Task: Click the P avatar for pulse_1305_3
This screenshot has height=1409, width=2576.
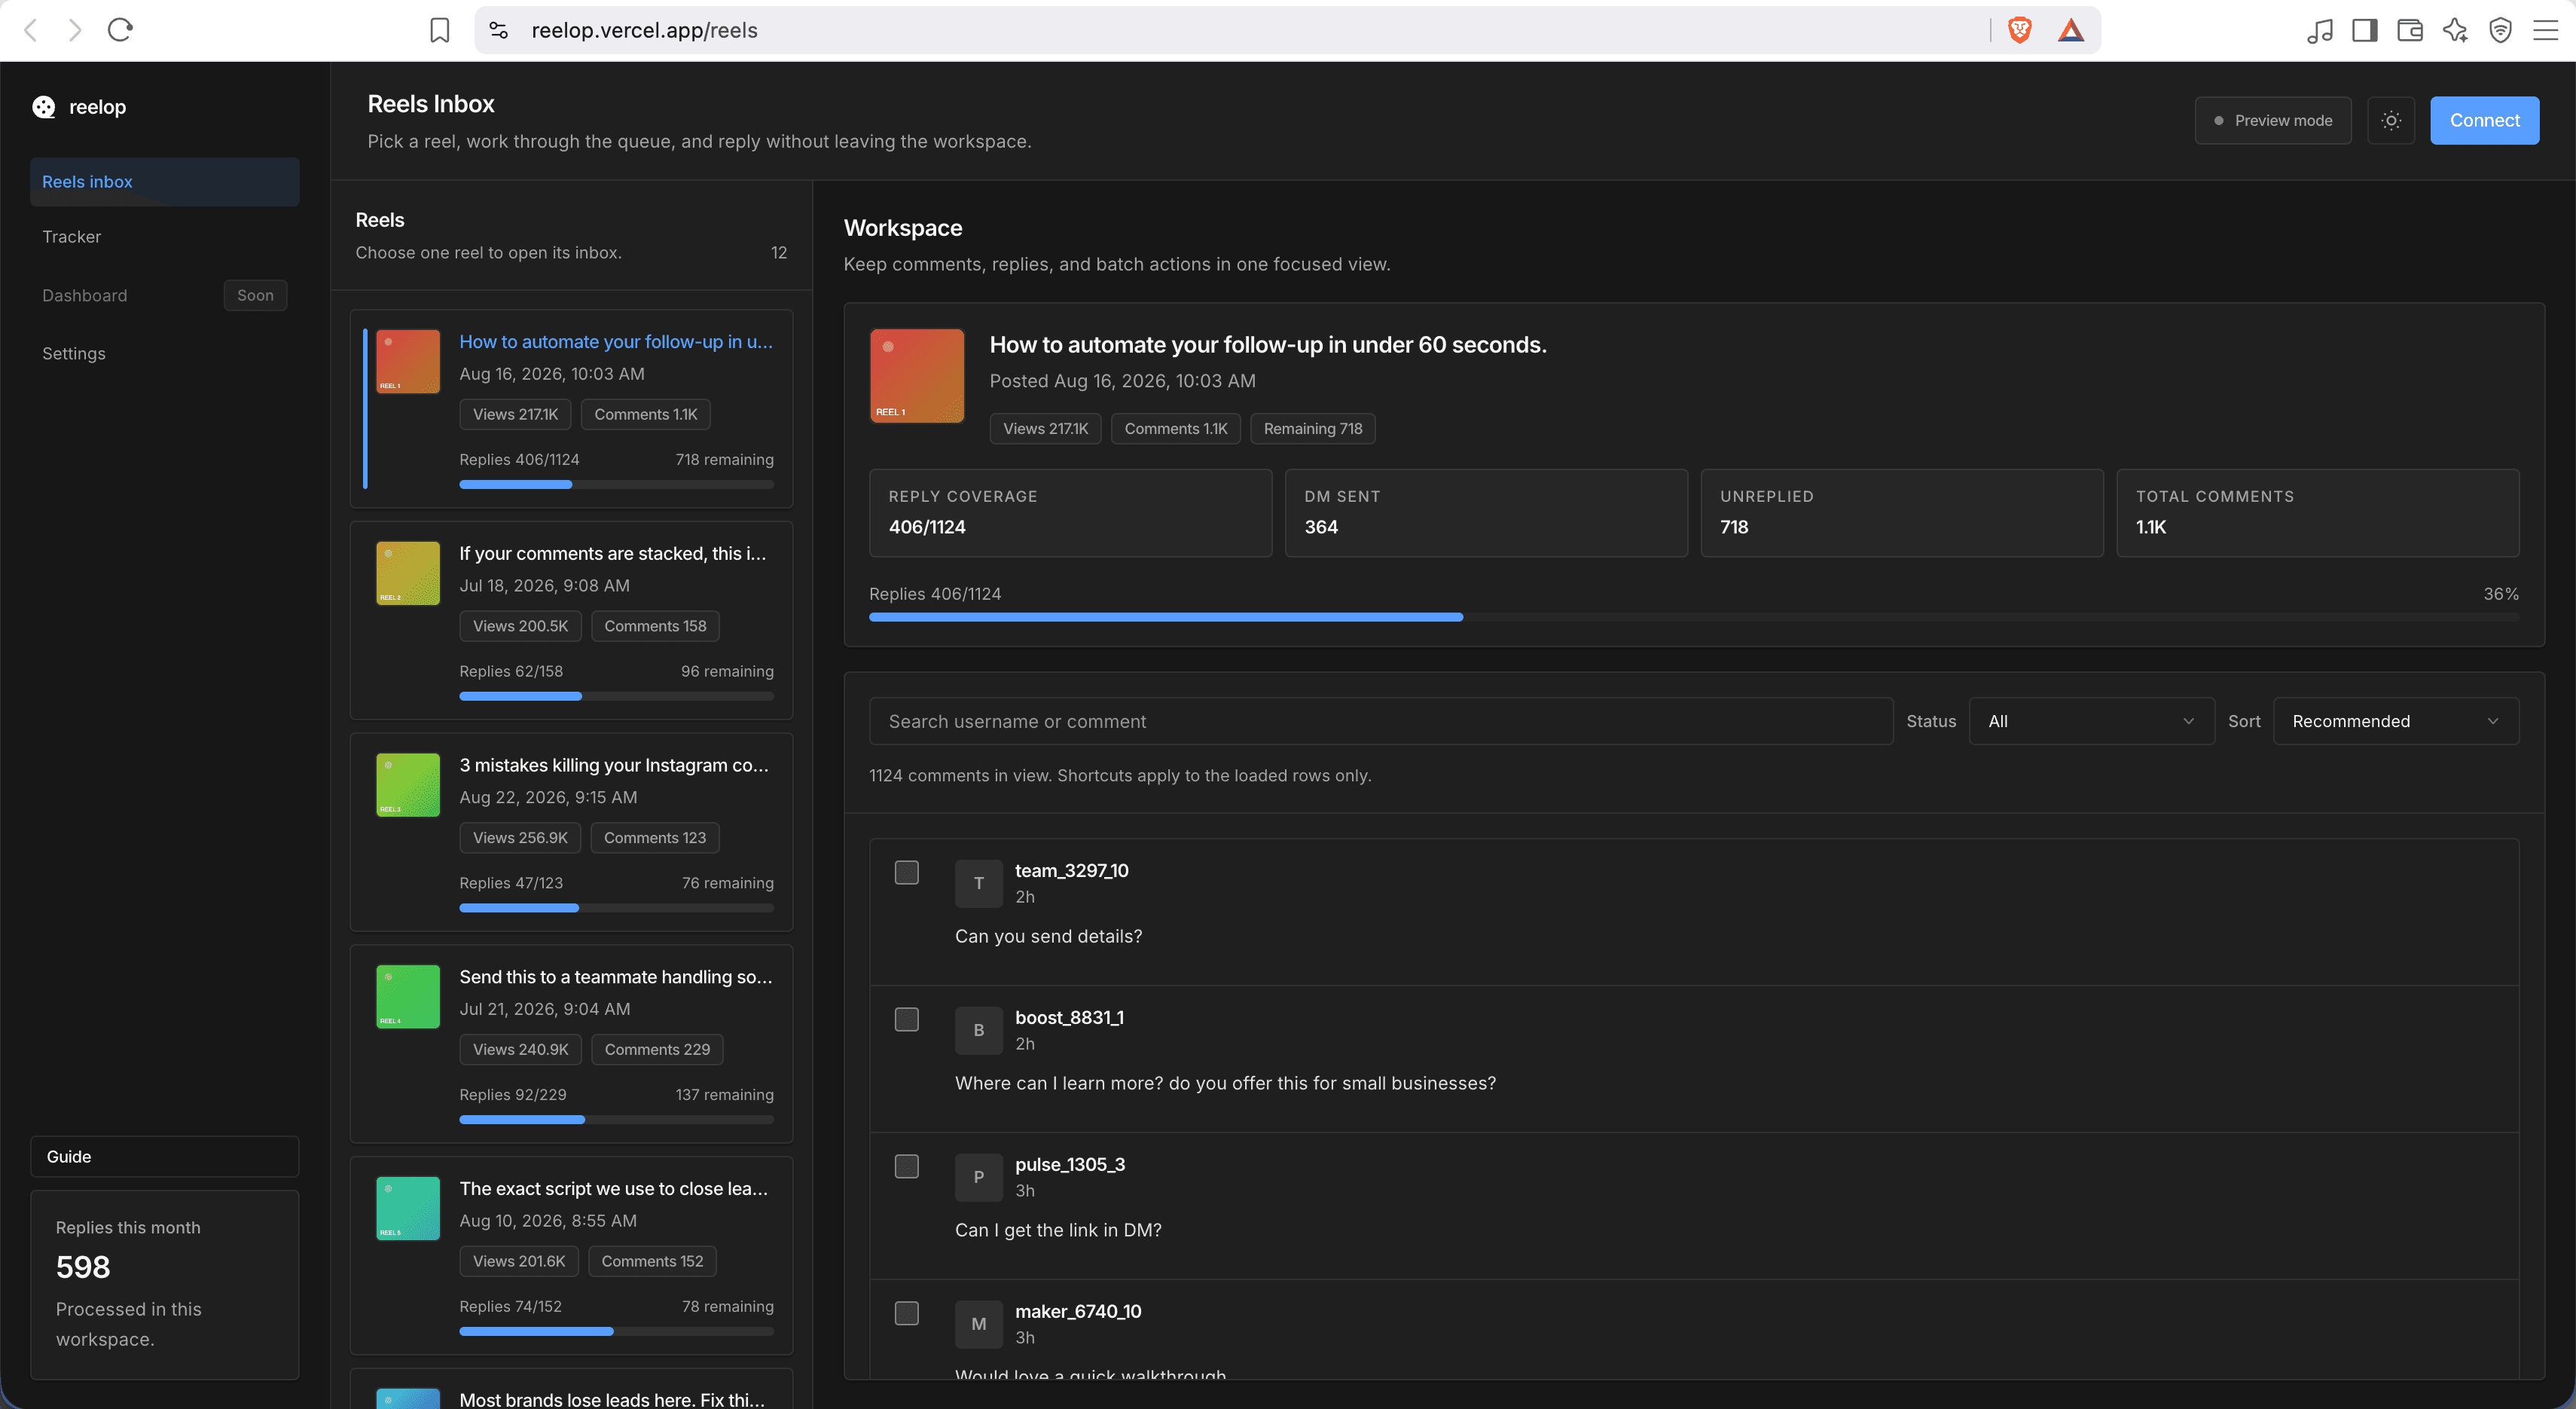Action: (978, 1177)
